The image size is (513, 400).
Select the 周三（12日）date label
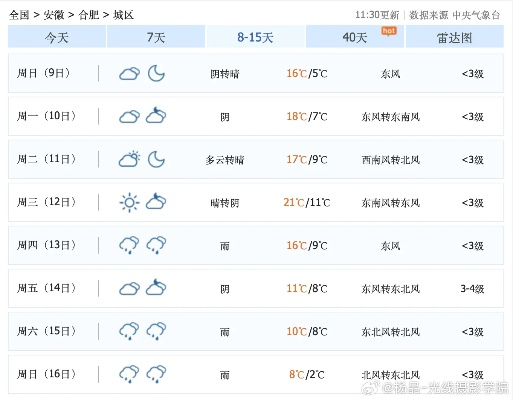(x=47, y=202)
